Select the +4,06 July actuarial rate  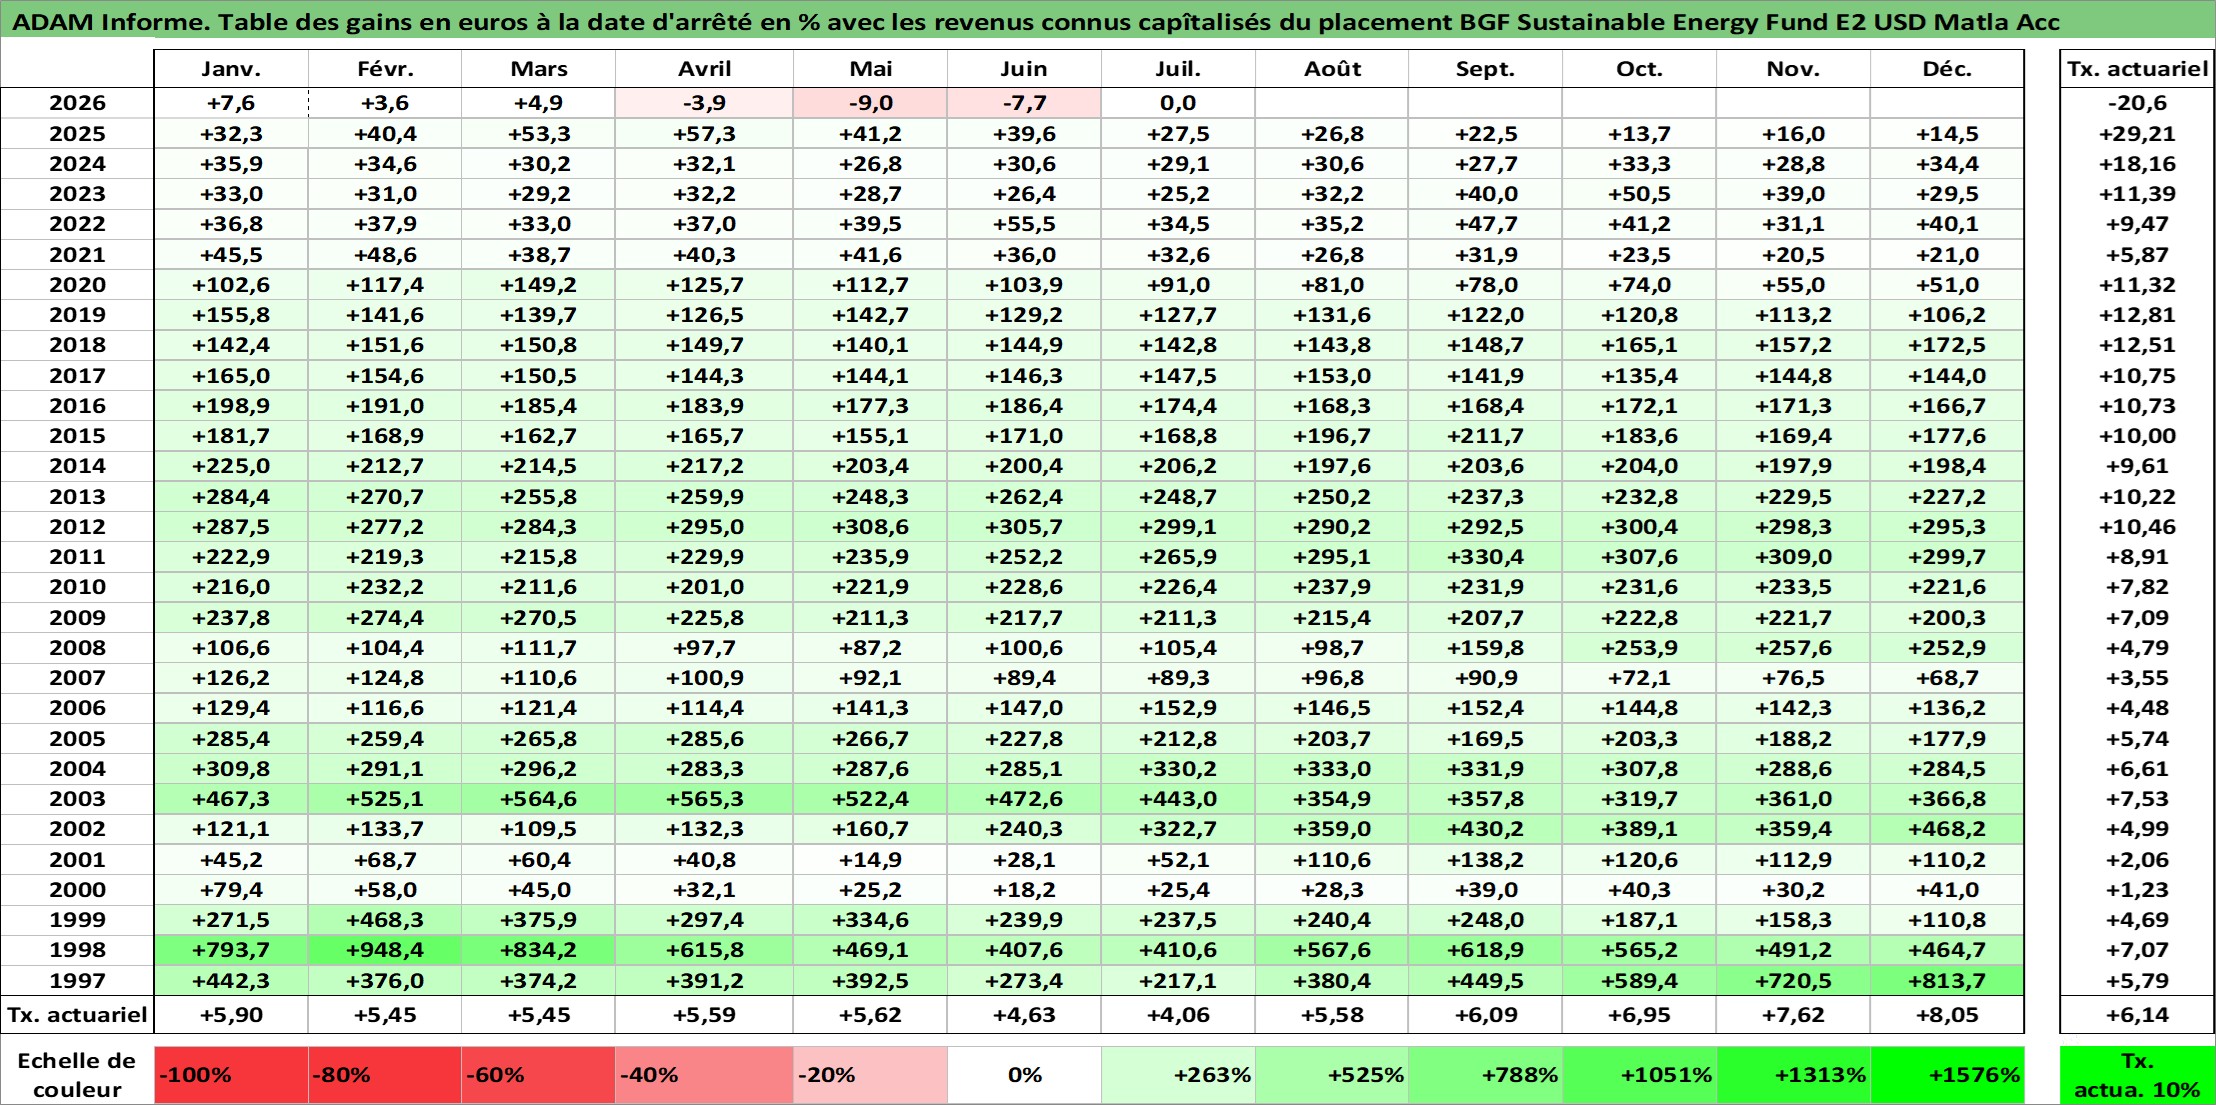point(1178,1015)
